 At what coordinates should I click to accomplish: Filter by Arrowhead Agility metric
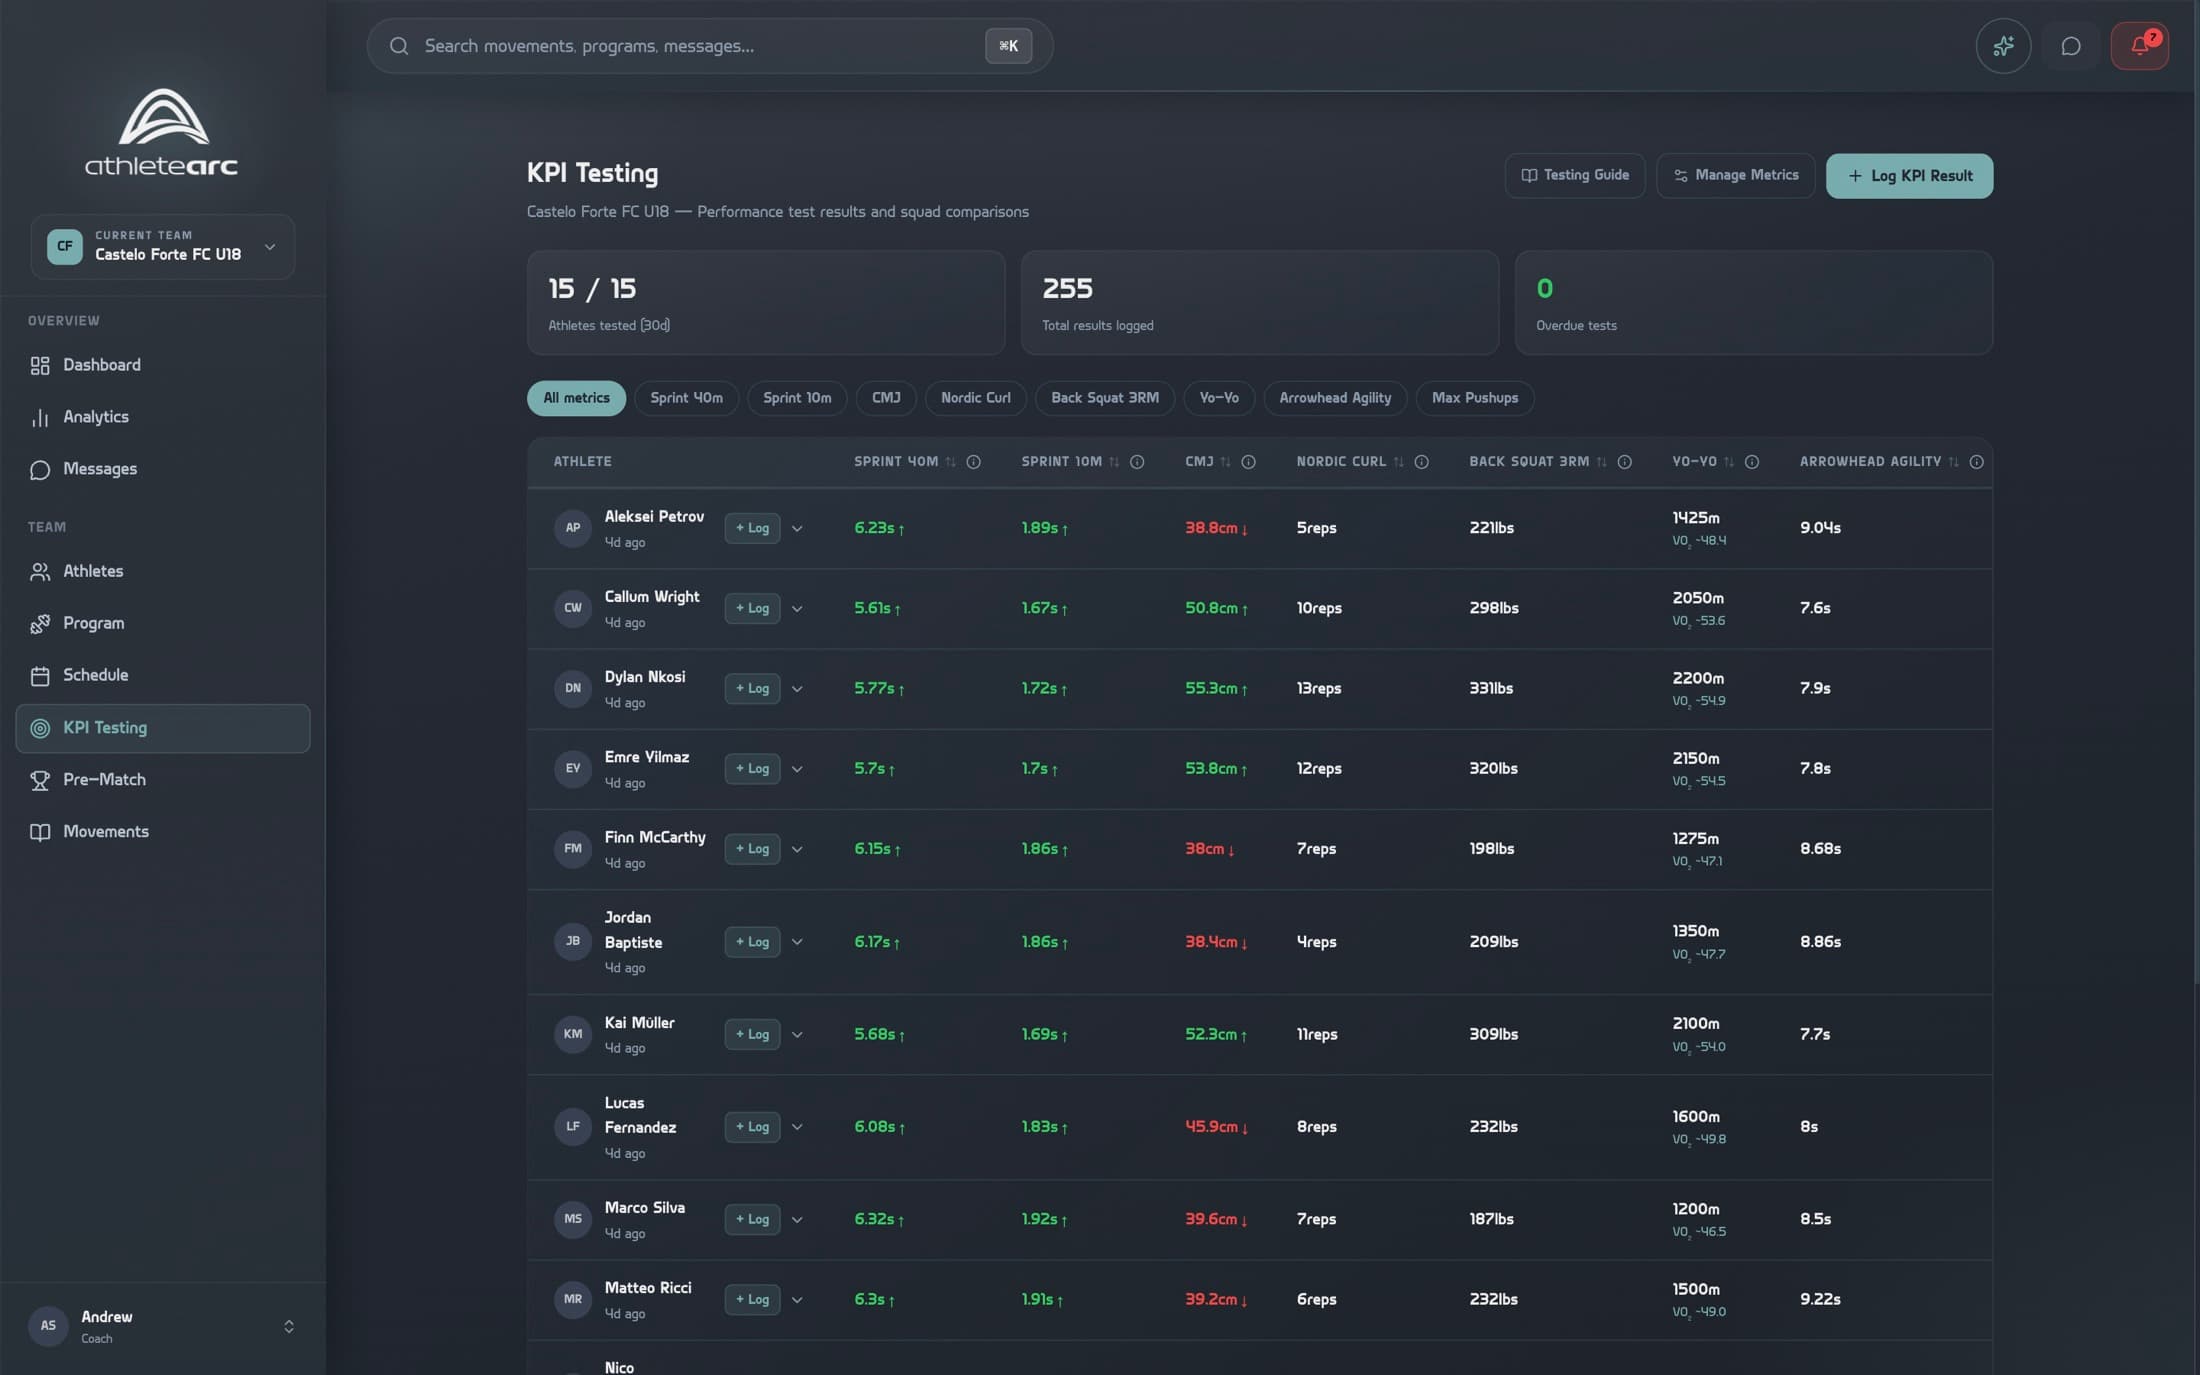tap(1335, 398)
